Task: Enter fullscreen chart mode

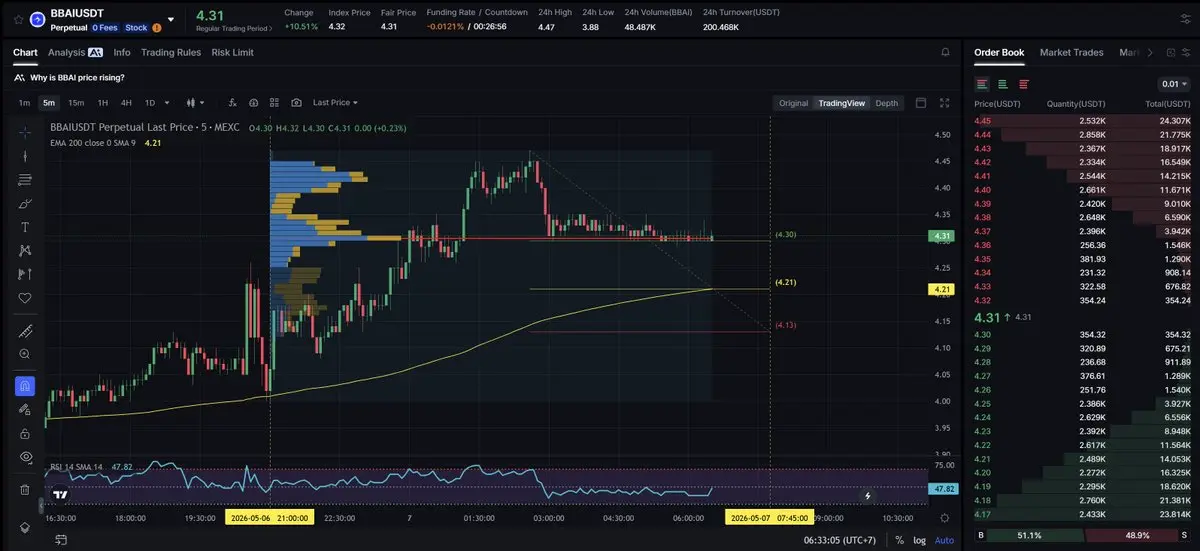Action: pyautogui.click(x=945, y=102)
